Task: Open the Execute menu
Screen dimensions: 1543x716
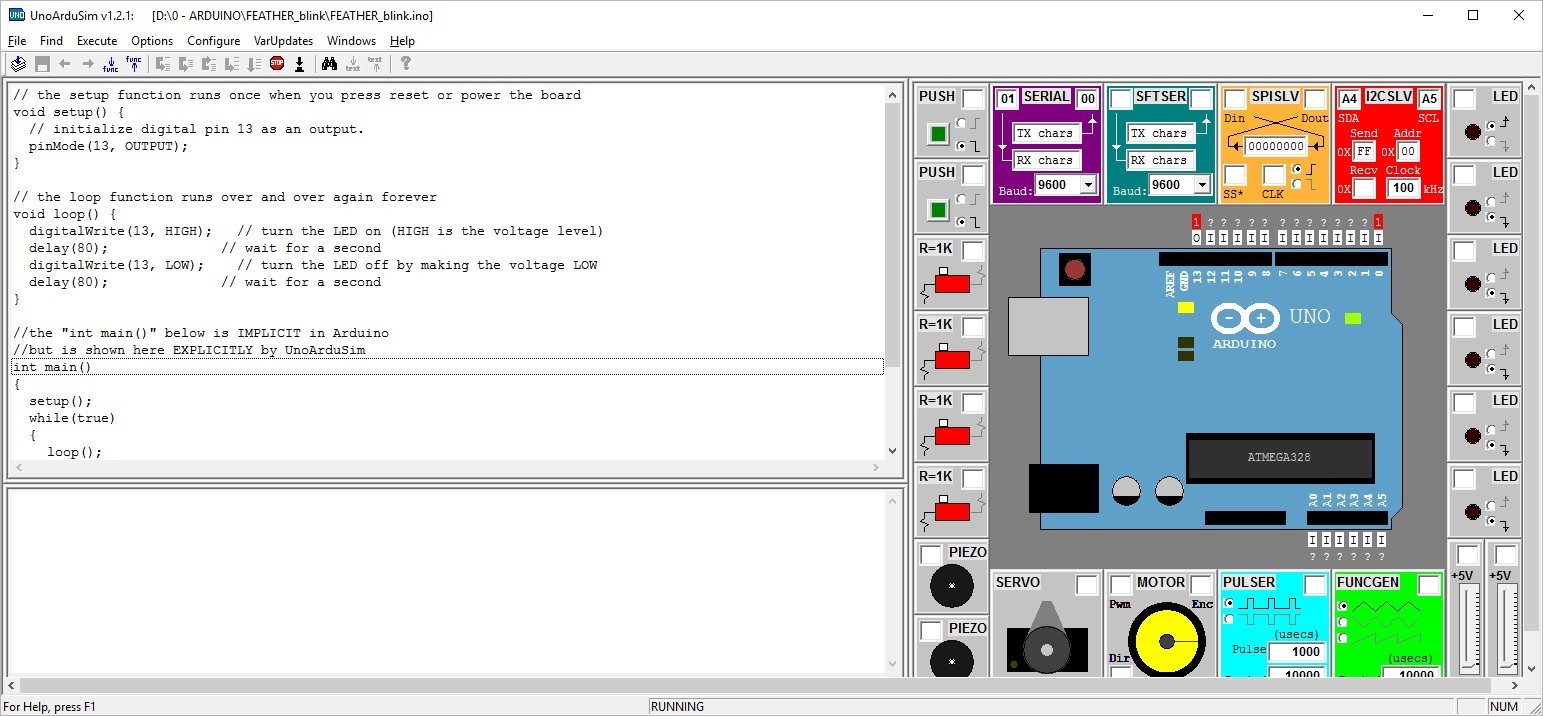Action: pos(97,41)
